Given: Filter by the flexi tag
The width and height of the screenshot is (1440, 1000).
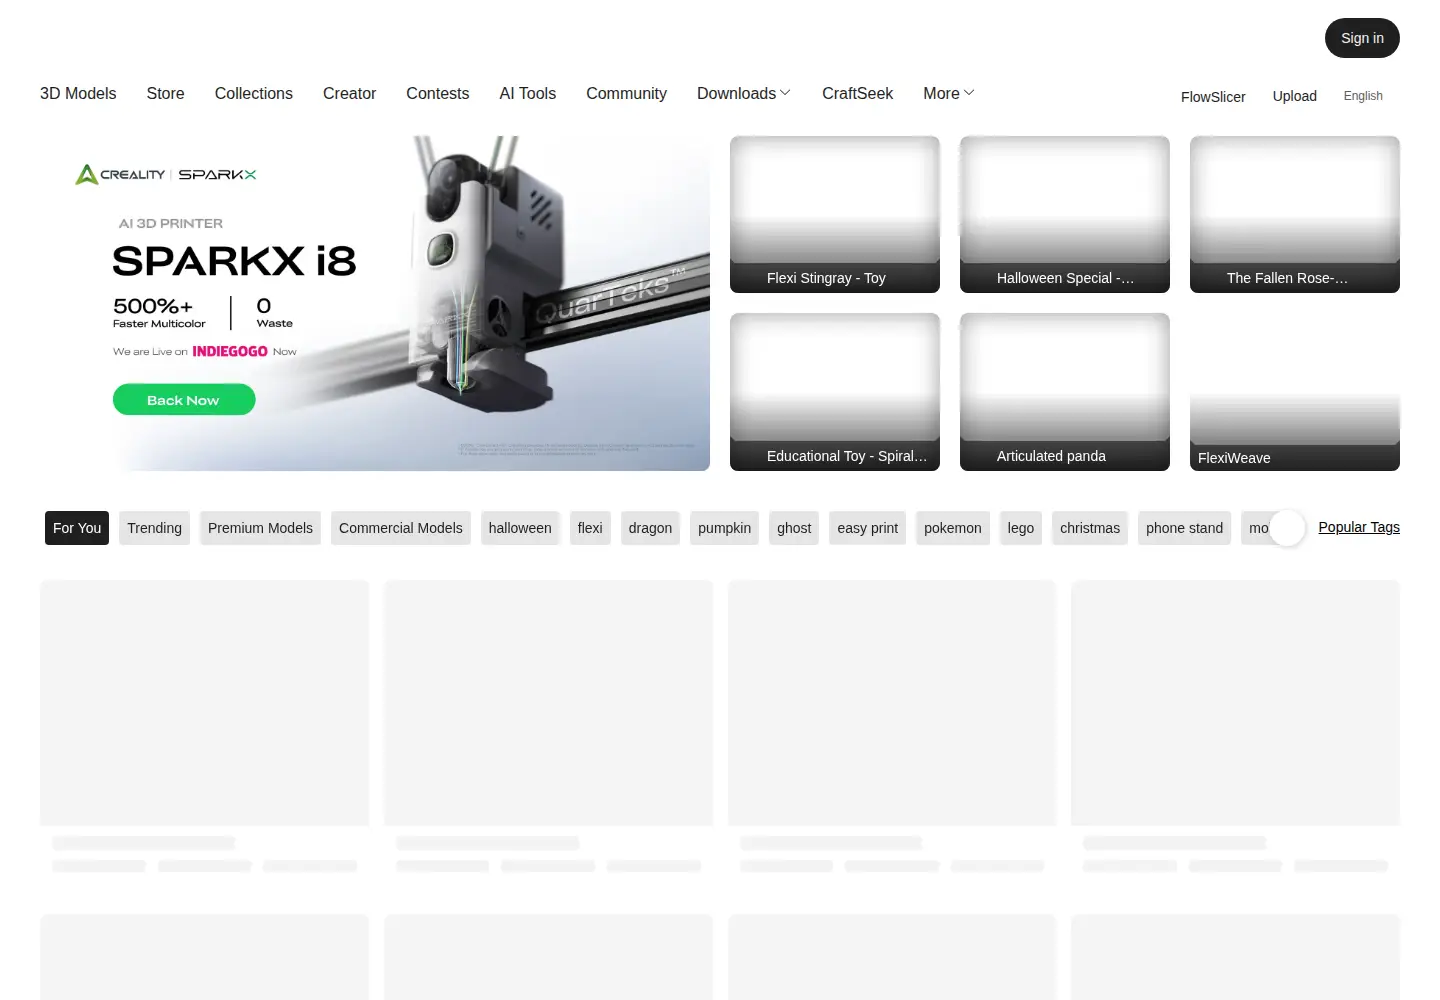Looking at the screenshot, I should (x=590, y=528).
